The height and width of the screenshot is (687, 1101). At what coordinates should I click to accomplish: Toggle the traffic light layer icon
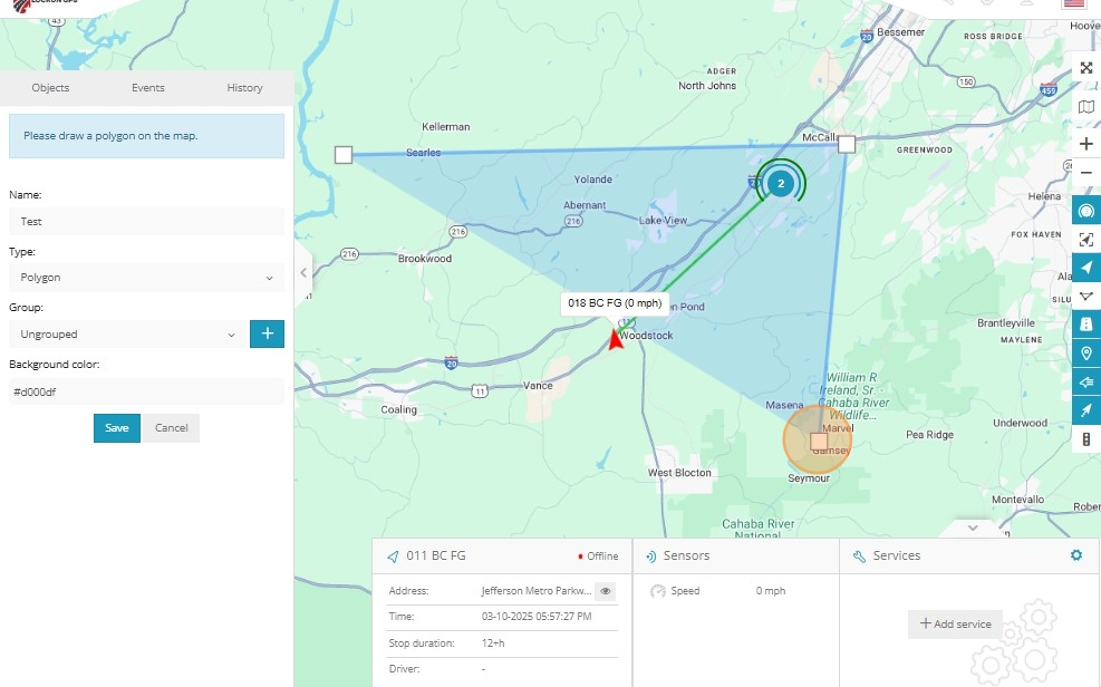[1086, 439]
